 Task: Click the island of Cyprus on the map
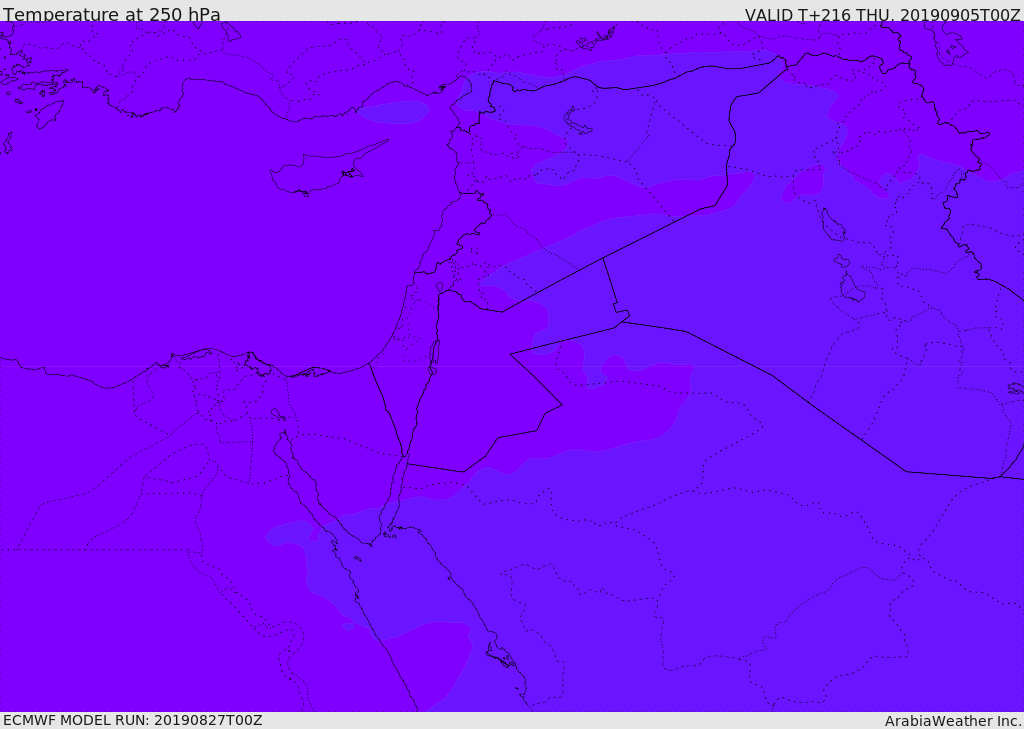(x=320, y=171)
